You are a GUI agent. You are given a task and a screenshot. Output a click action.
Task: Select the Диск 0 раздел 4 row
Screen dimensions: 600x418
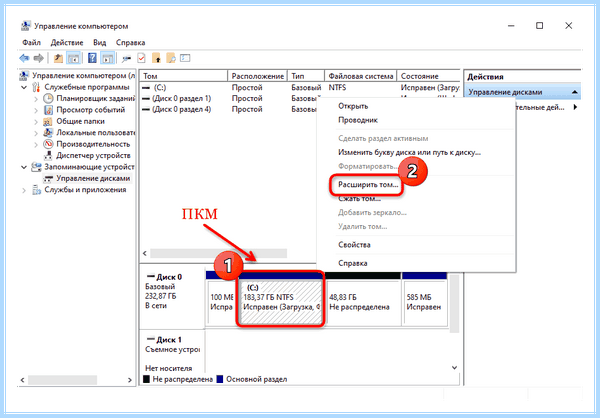pyautogui.click(x=228, y=109)
